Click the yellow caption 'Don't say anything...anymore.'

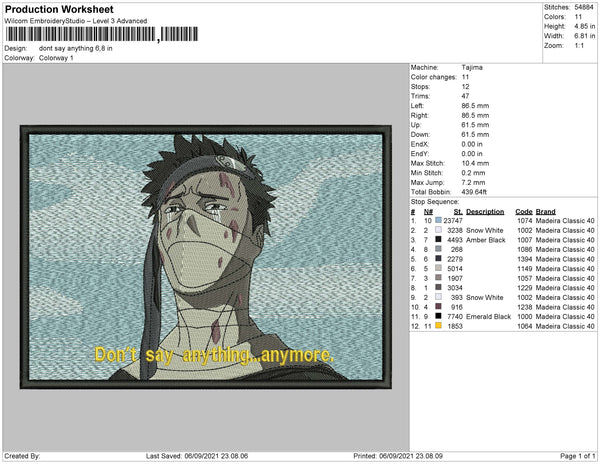click(214, 355)
